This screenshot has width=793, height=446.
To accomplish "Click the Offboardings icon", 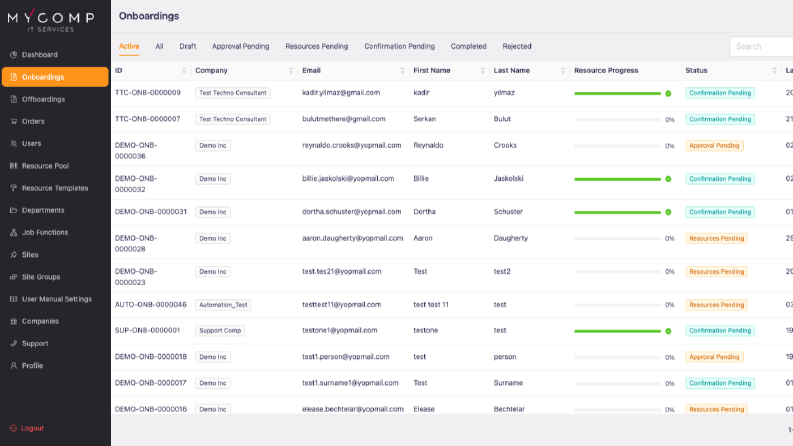I will [14, 99].
